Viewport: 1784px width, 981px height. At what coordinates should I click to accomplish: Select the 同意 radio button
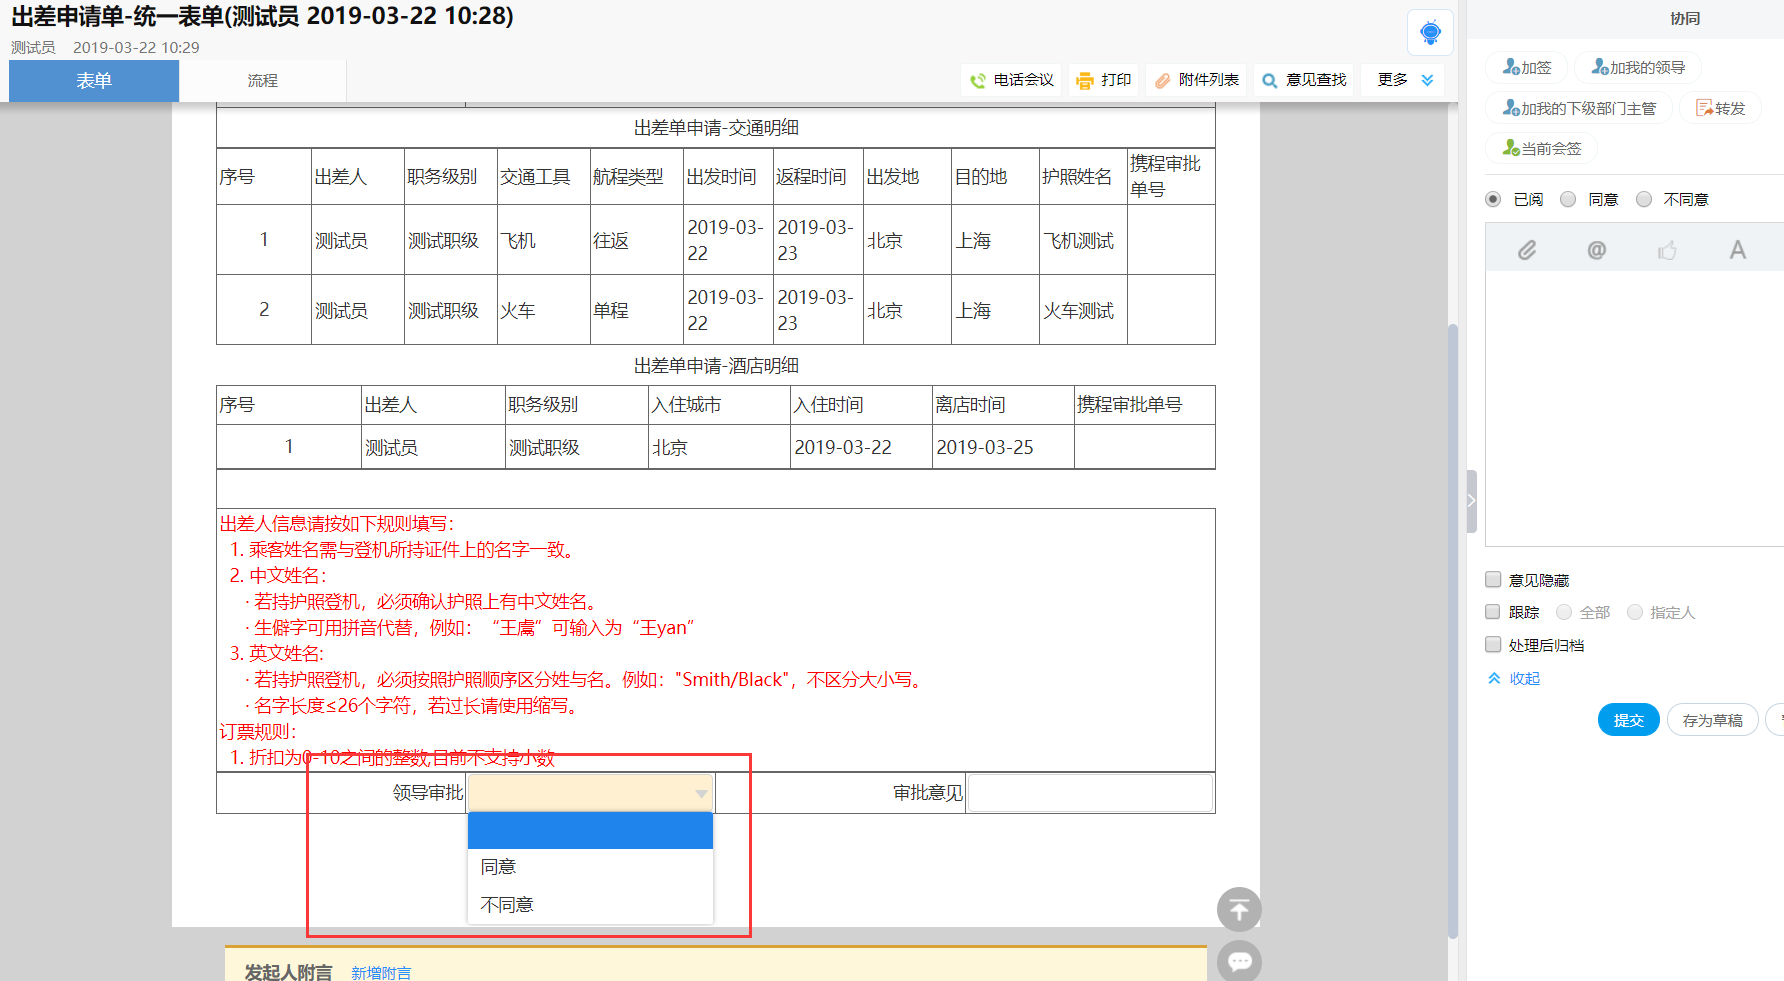click(x=1568, y=199)
